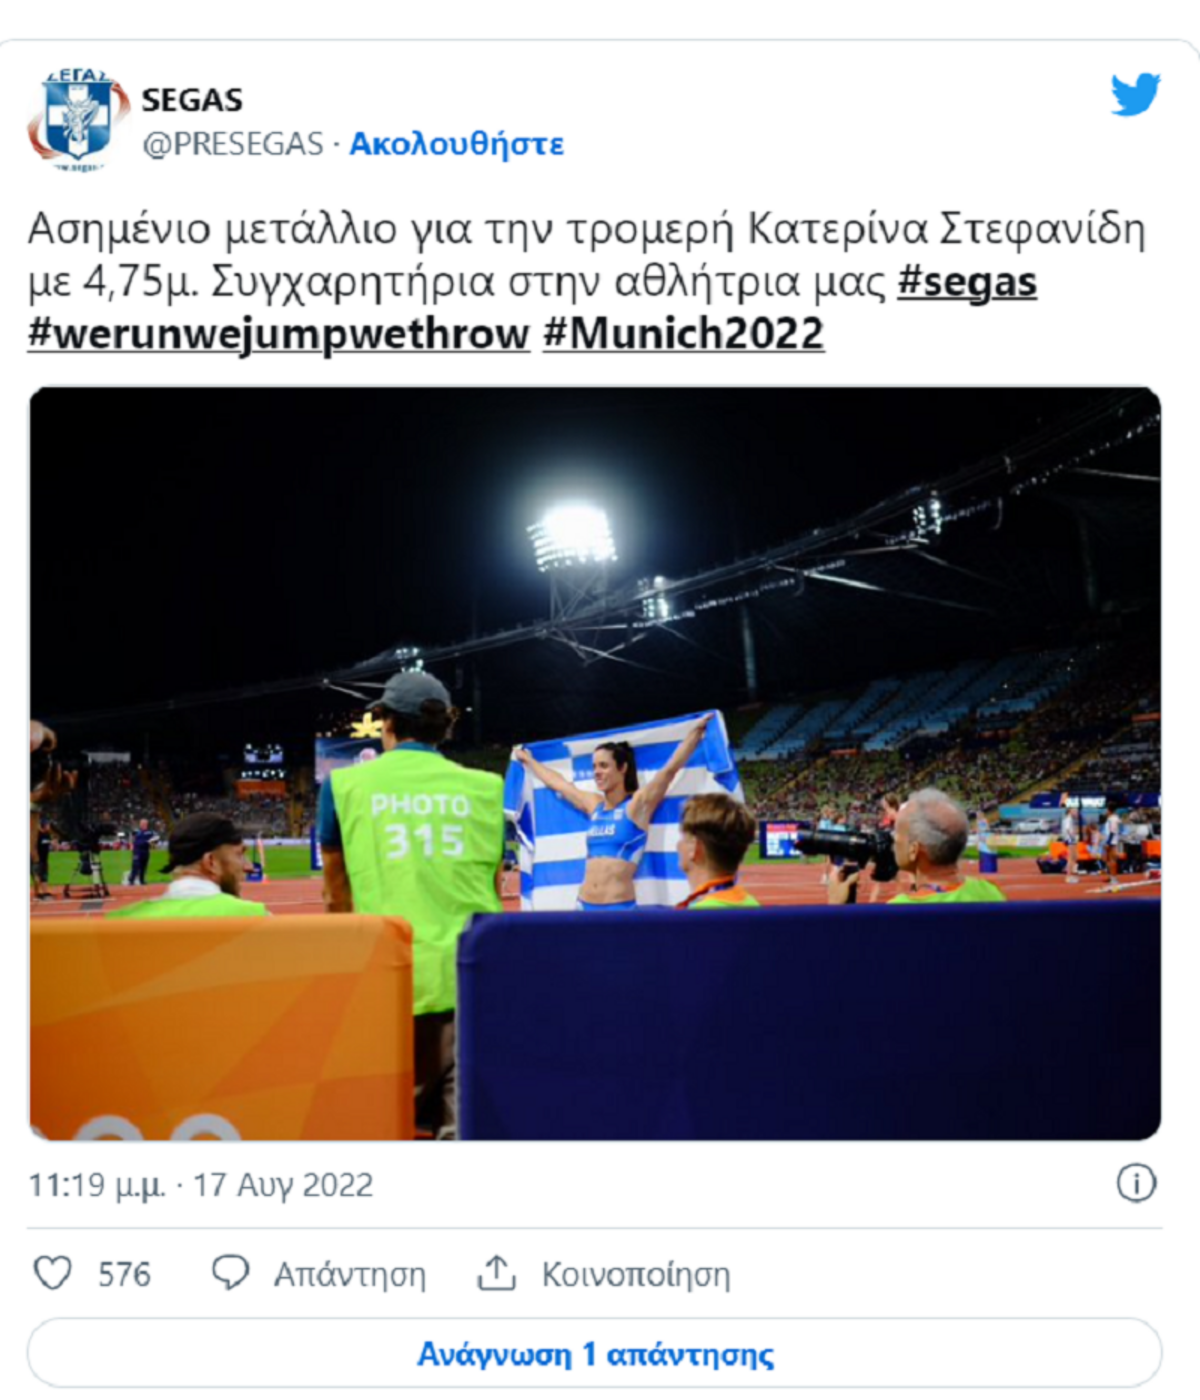Open the tweet info circle icon
1200x1400 pixels.
coord(1136,1183)
